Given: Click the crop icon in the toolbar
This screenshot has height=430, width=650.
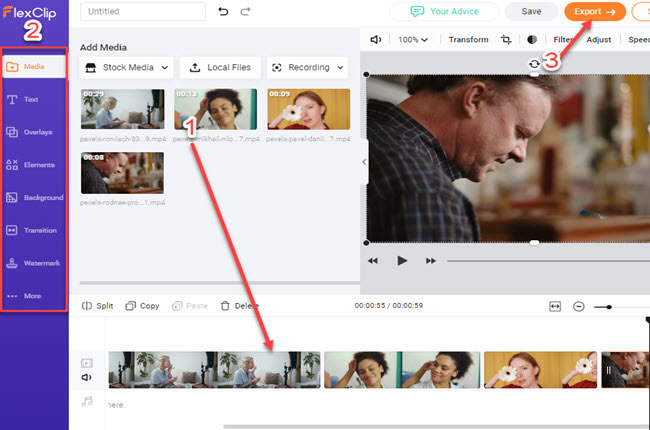Looking at the screenshot, I should pos(506,40).
